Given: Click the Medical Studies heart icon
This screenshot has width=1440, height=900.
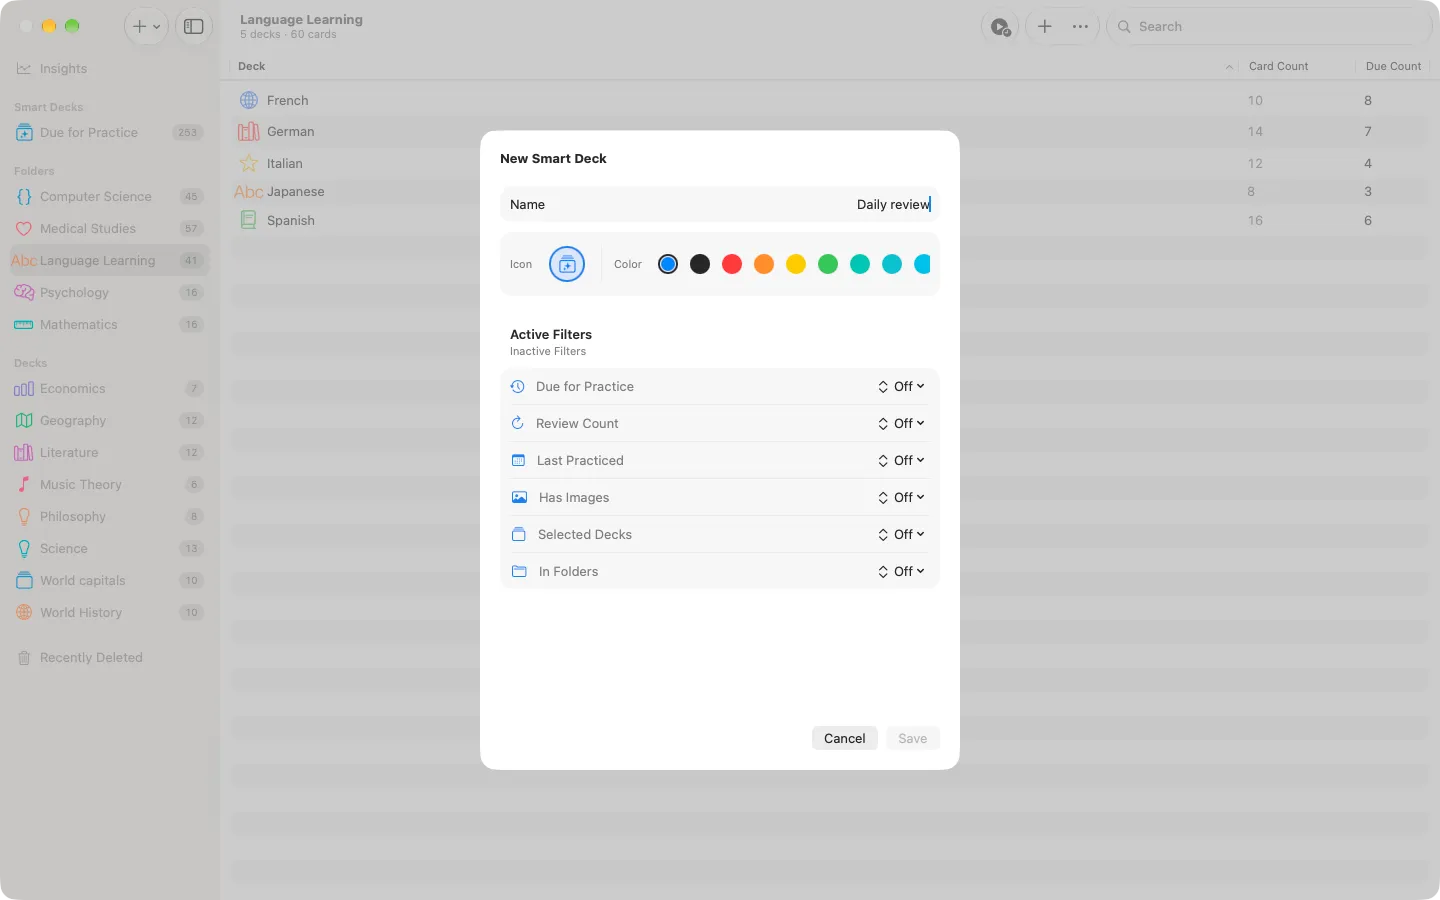Looking at the screenshot, I should coord(24,229).
